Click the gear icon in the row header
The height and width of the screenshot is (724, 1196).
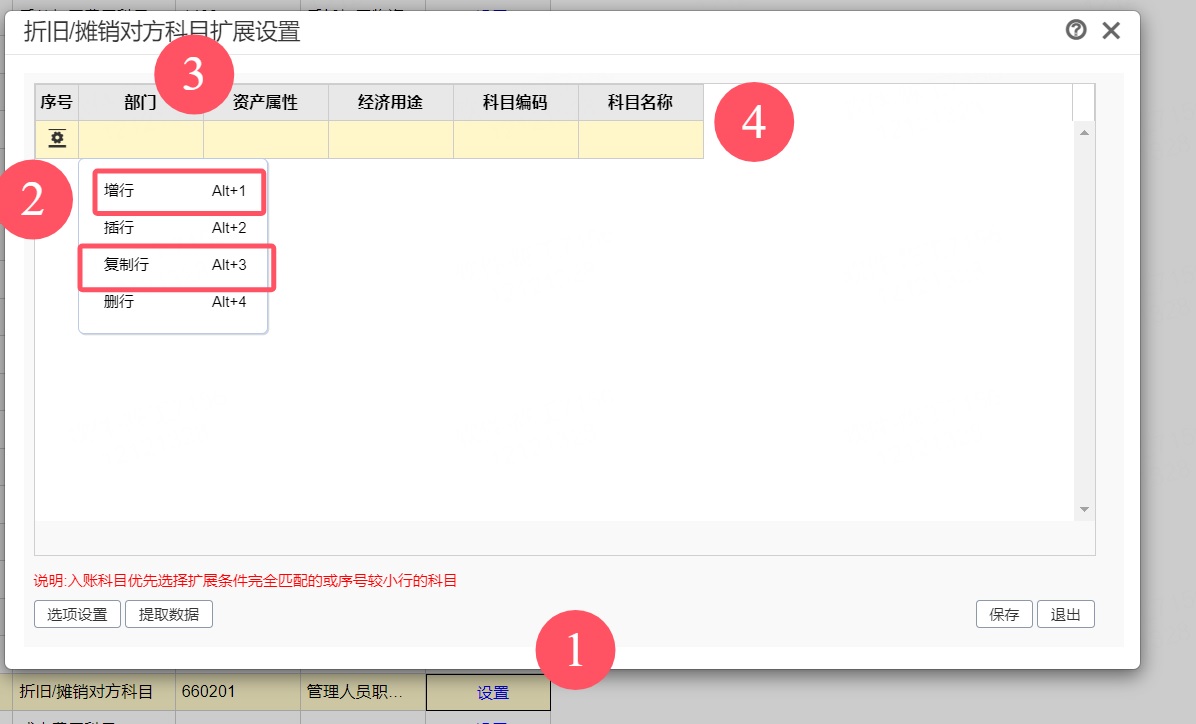tap(57, 139)
